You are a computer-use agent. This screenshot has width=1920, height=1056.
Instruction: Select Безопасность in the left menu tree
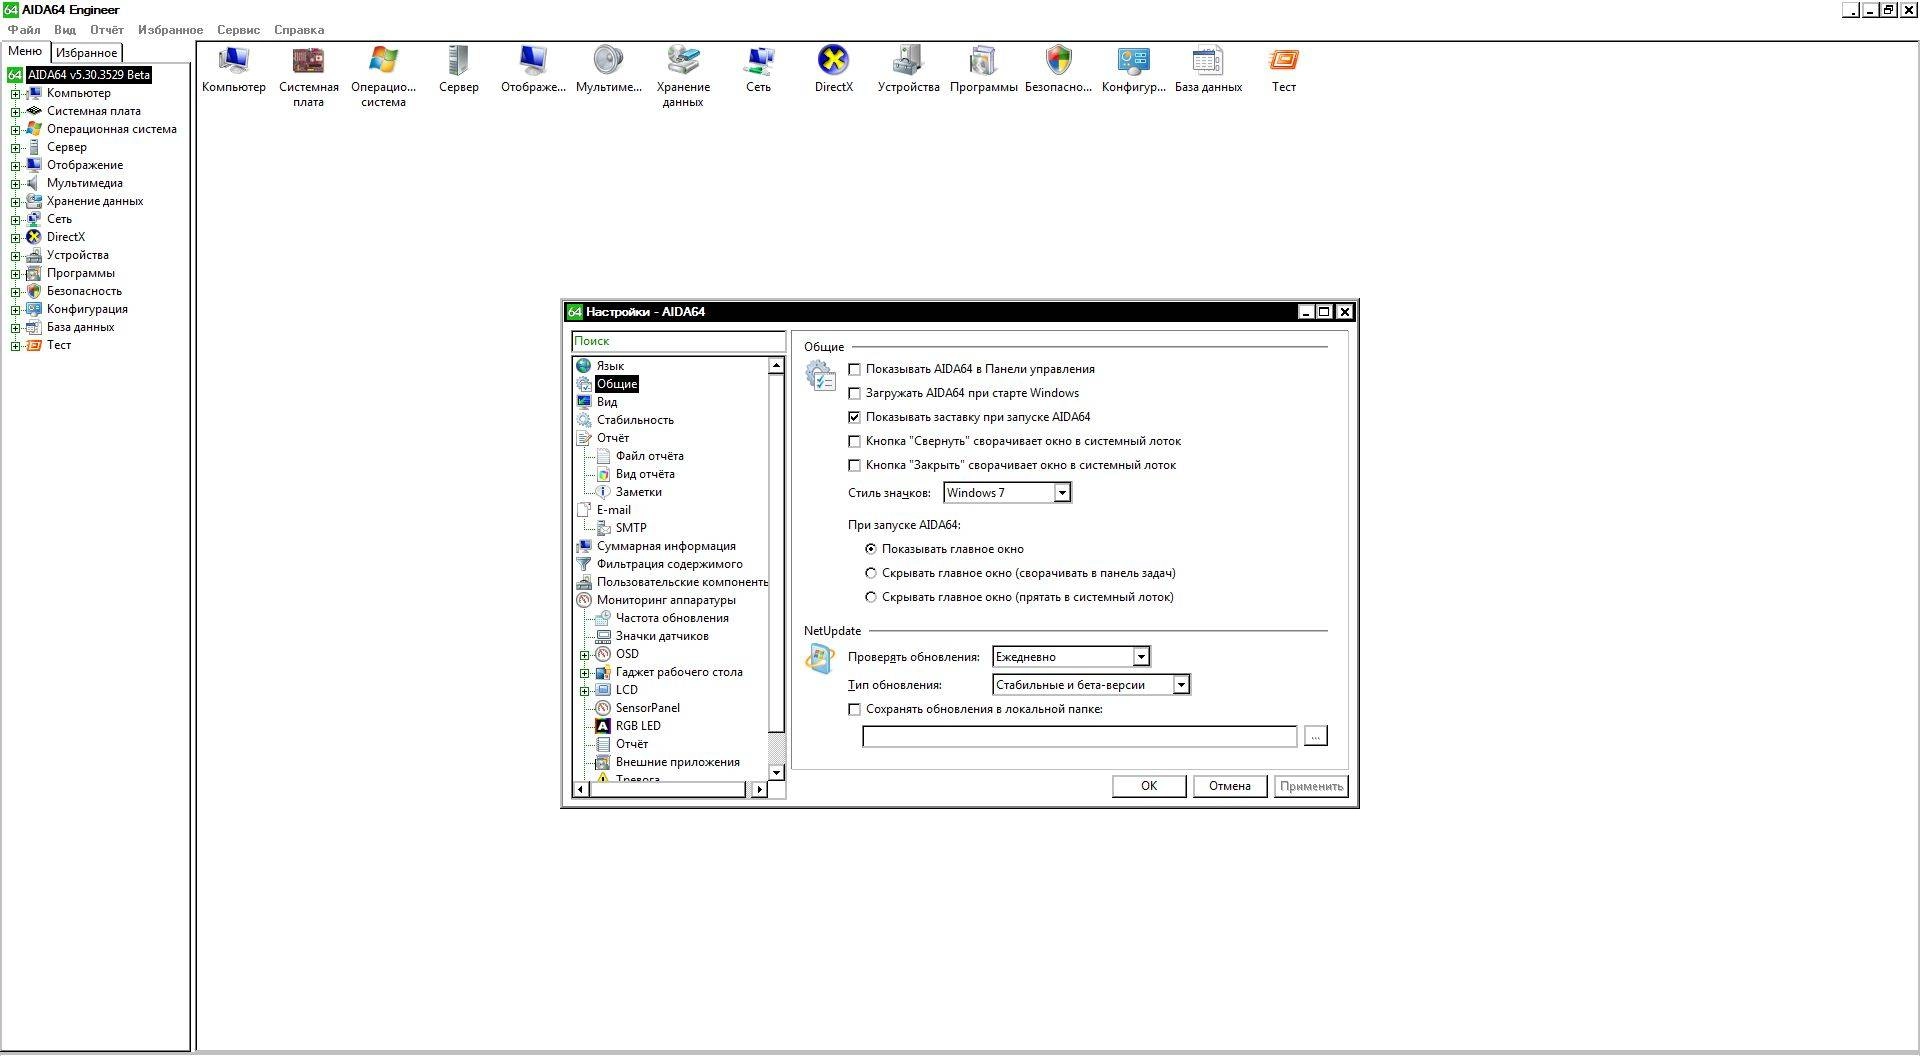point(84,291)
